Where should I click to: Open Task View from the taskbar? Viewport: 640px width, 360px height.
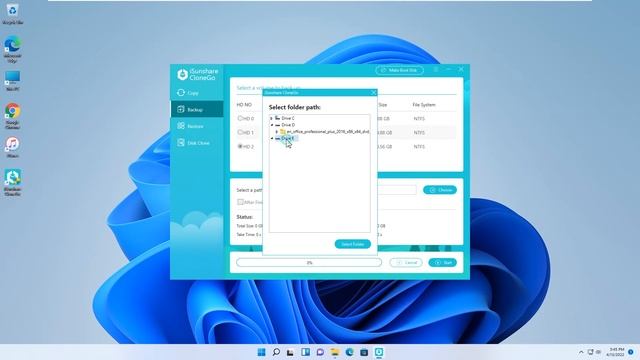click(x=290, y=352)
